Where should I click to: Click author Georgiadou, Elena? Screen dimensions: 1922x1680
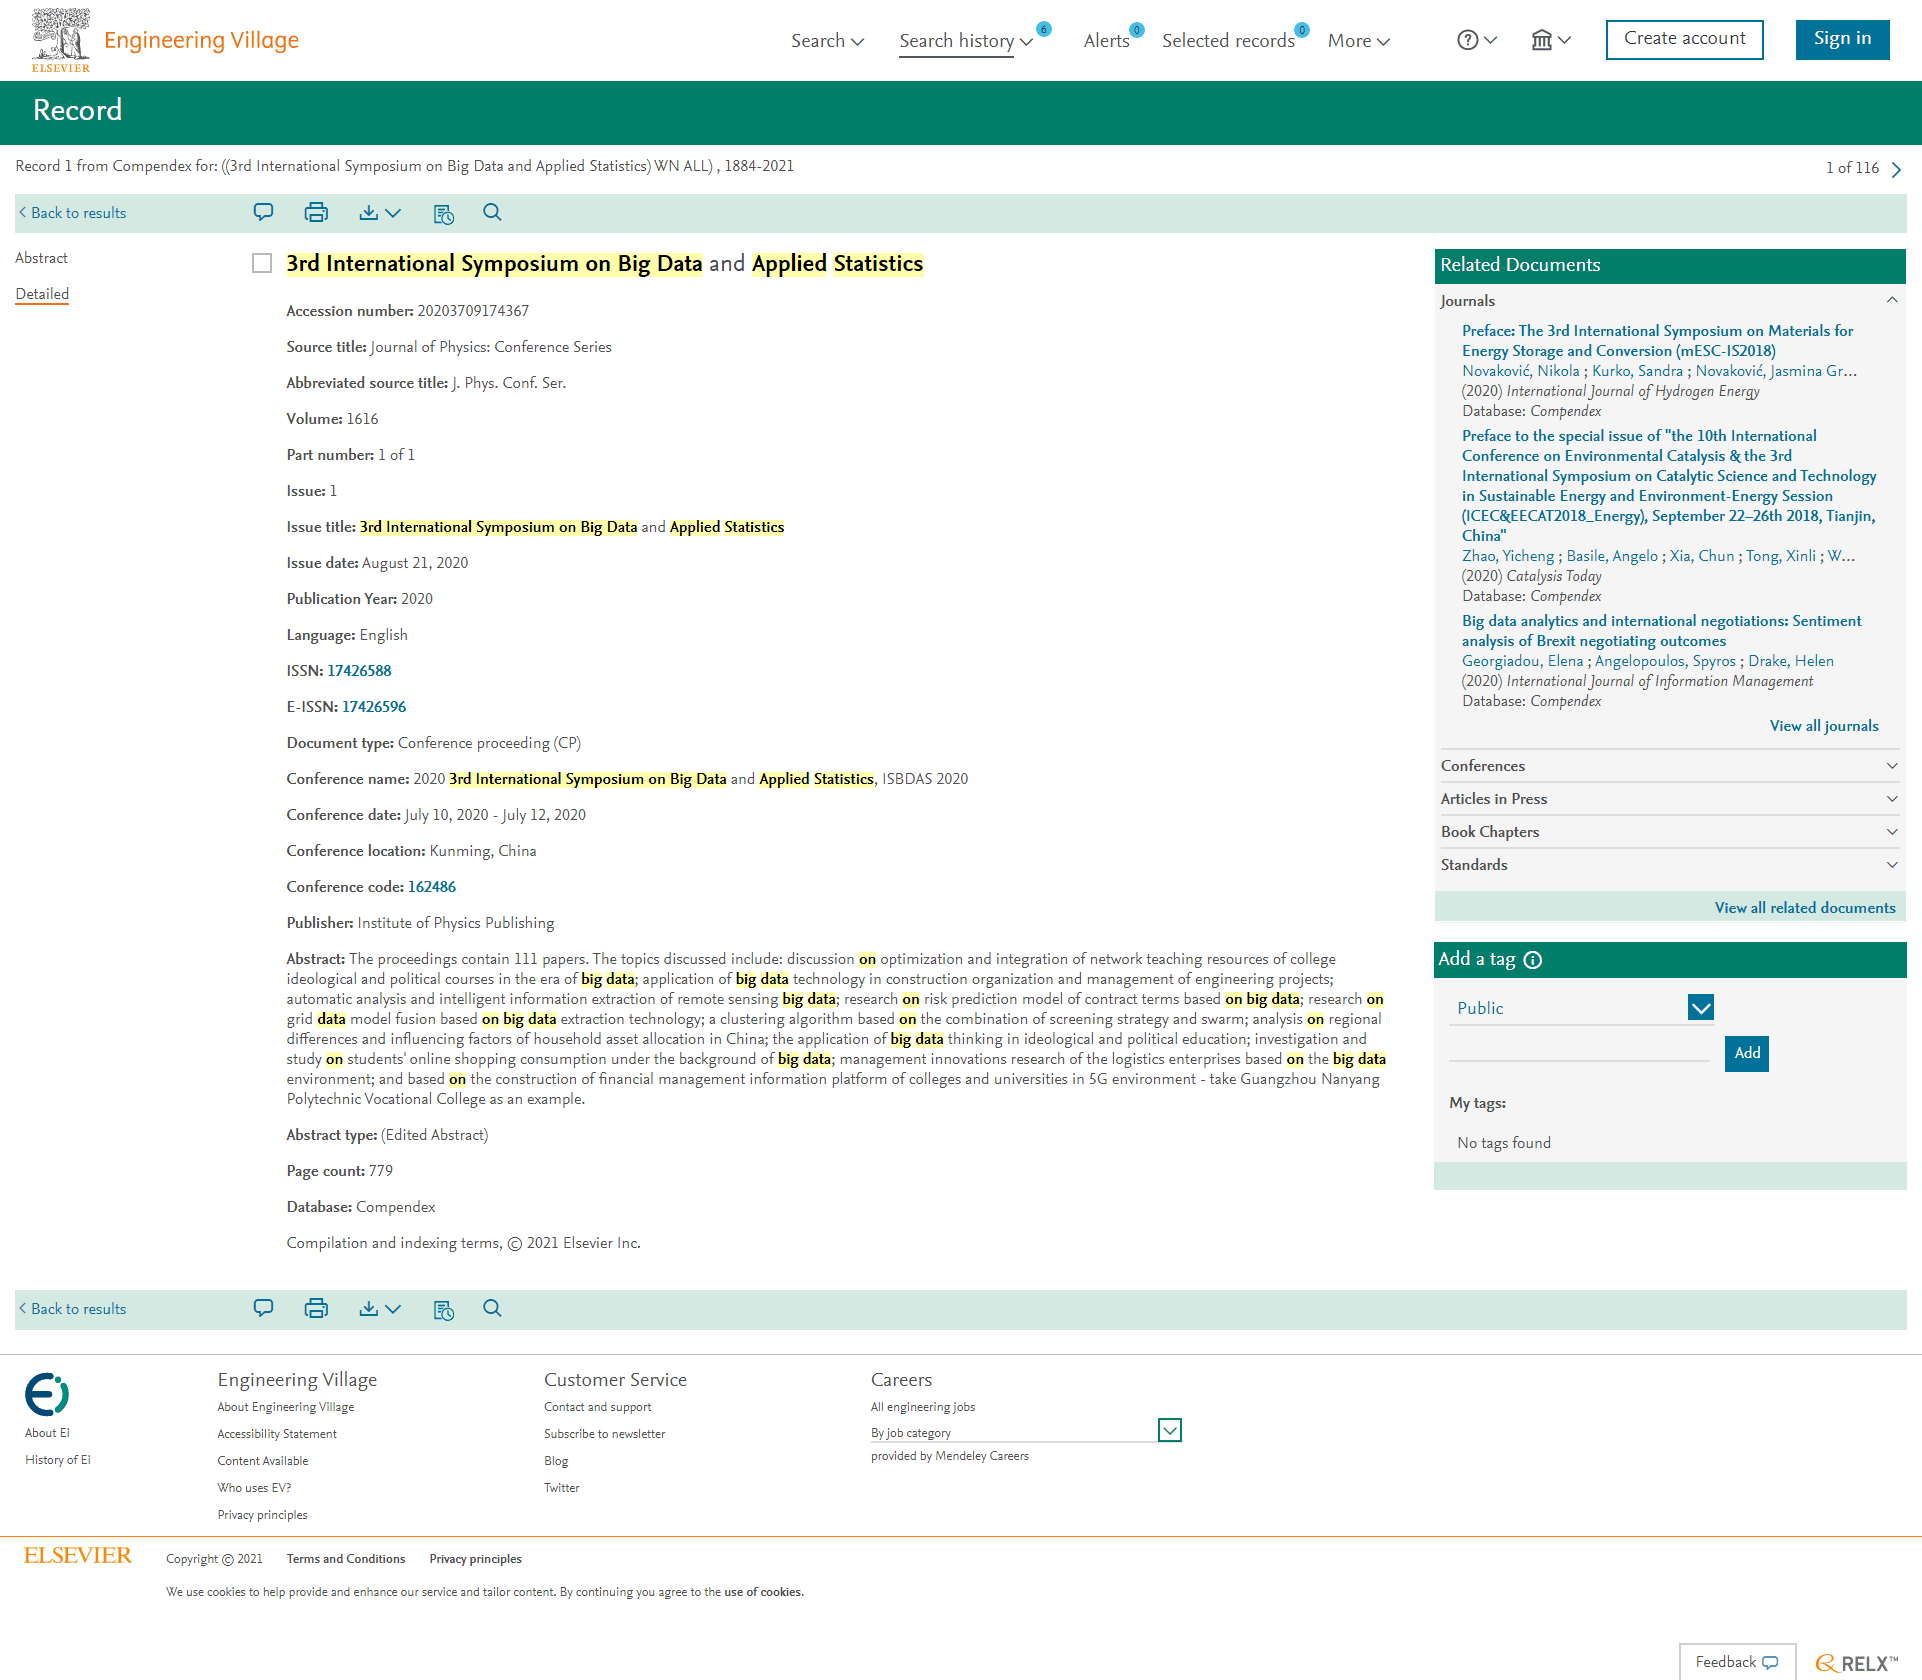[1522, 661]
